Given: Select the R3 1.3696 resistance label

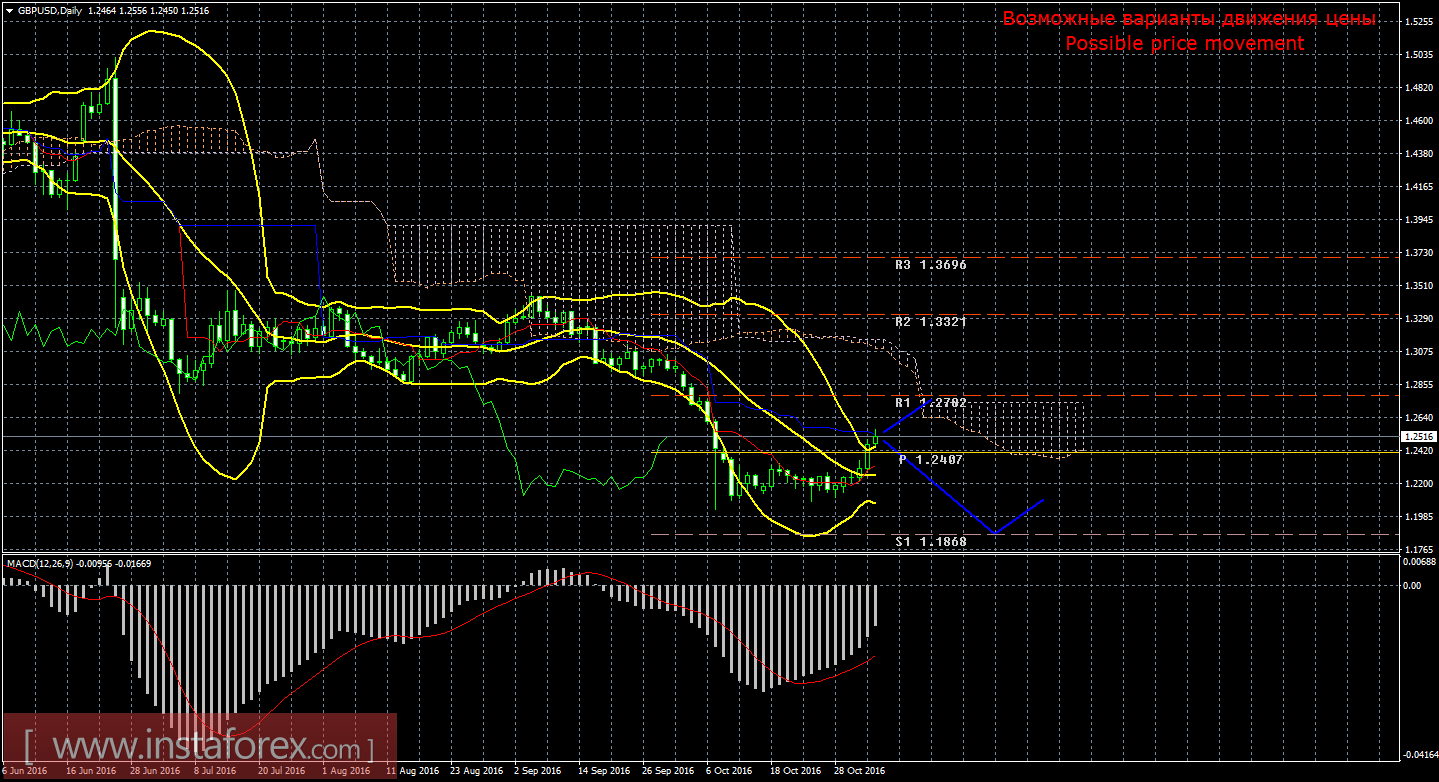Looking at the screenshot, I should coord(930,265).
